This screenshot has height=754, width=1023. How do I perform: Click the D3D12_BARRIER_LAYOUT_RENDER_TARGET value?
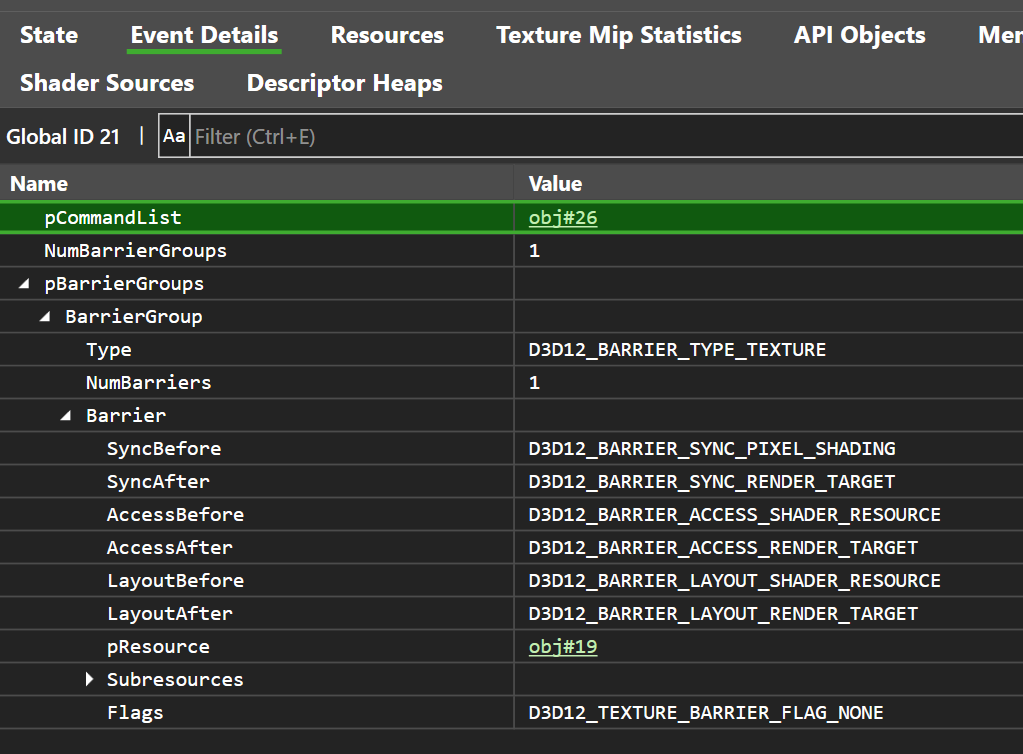(x=723, y=614)
